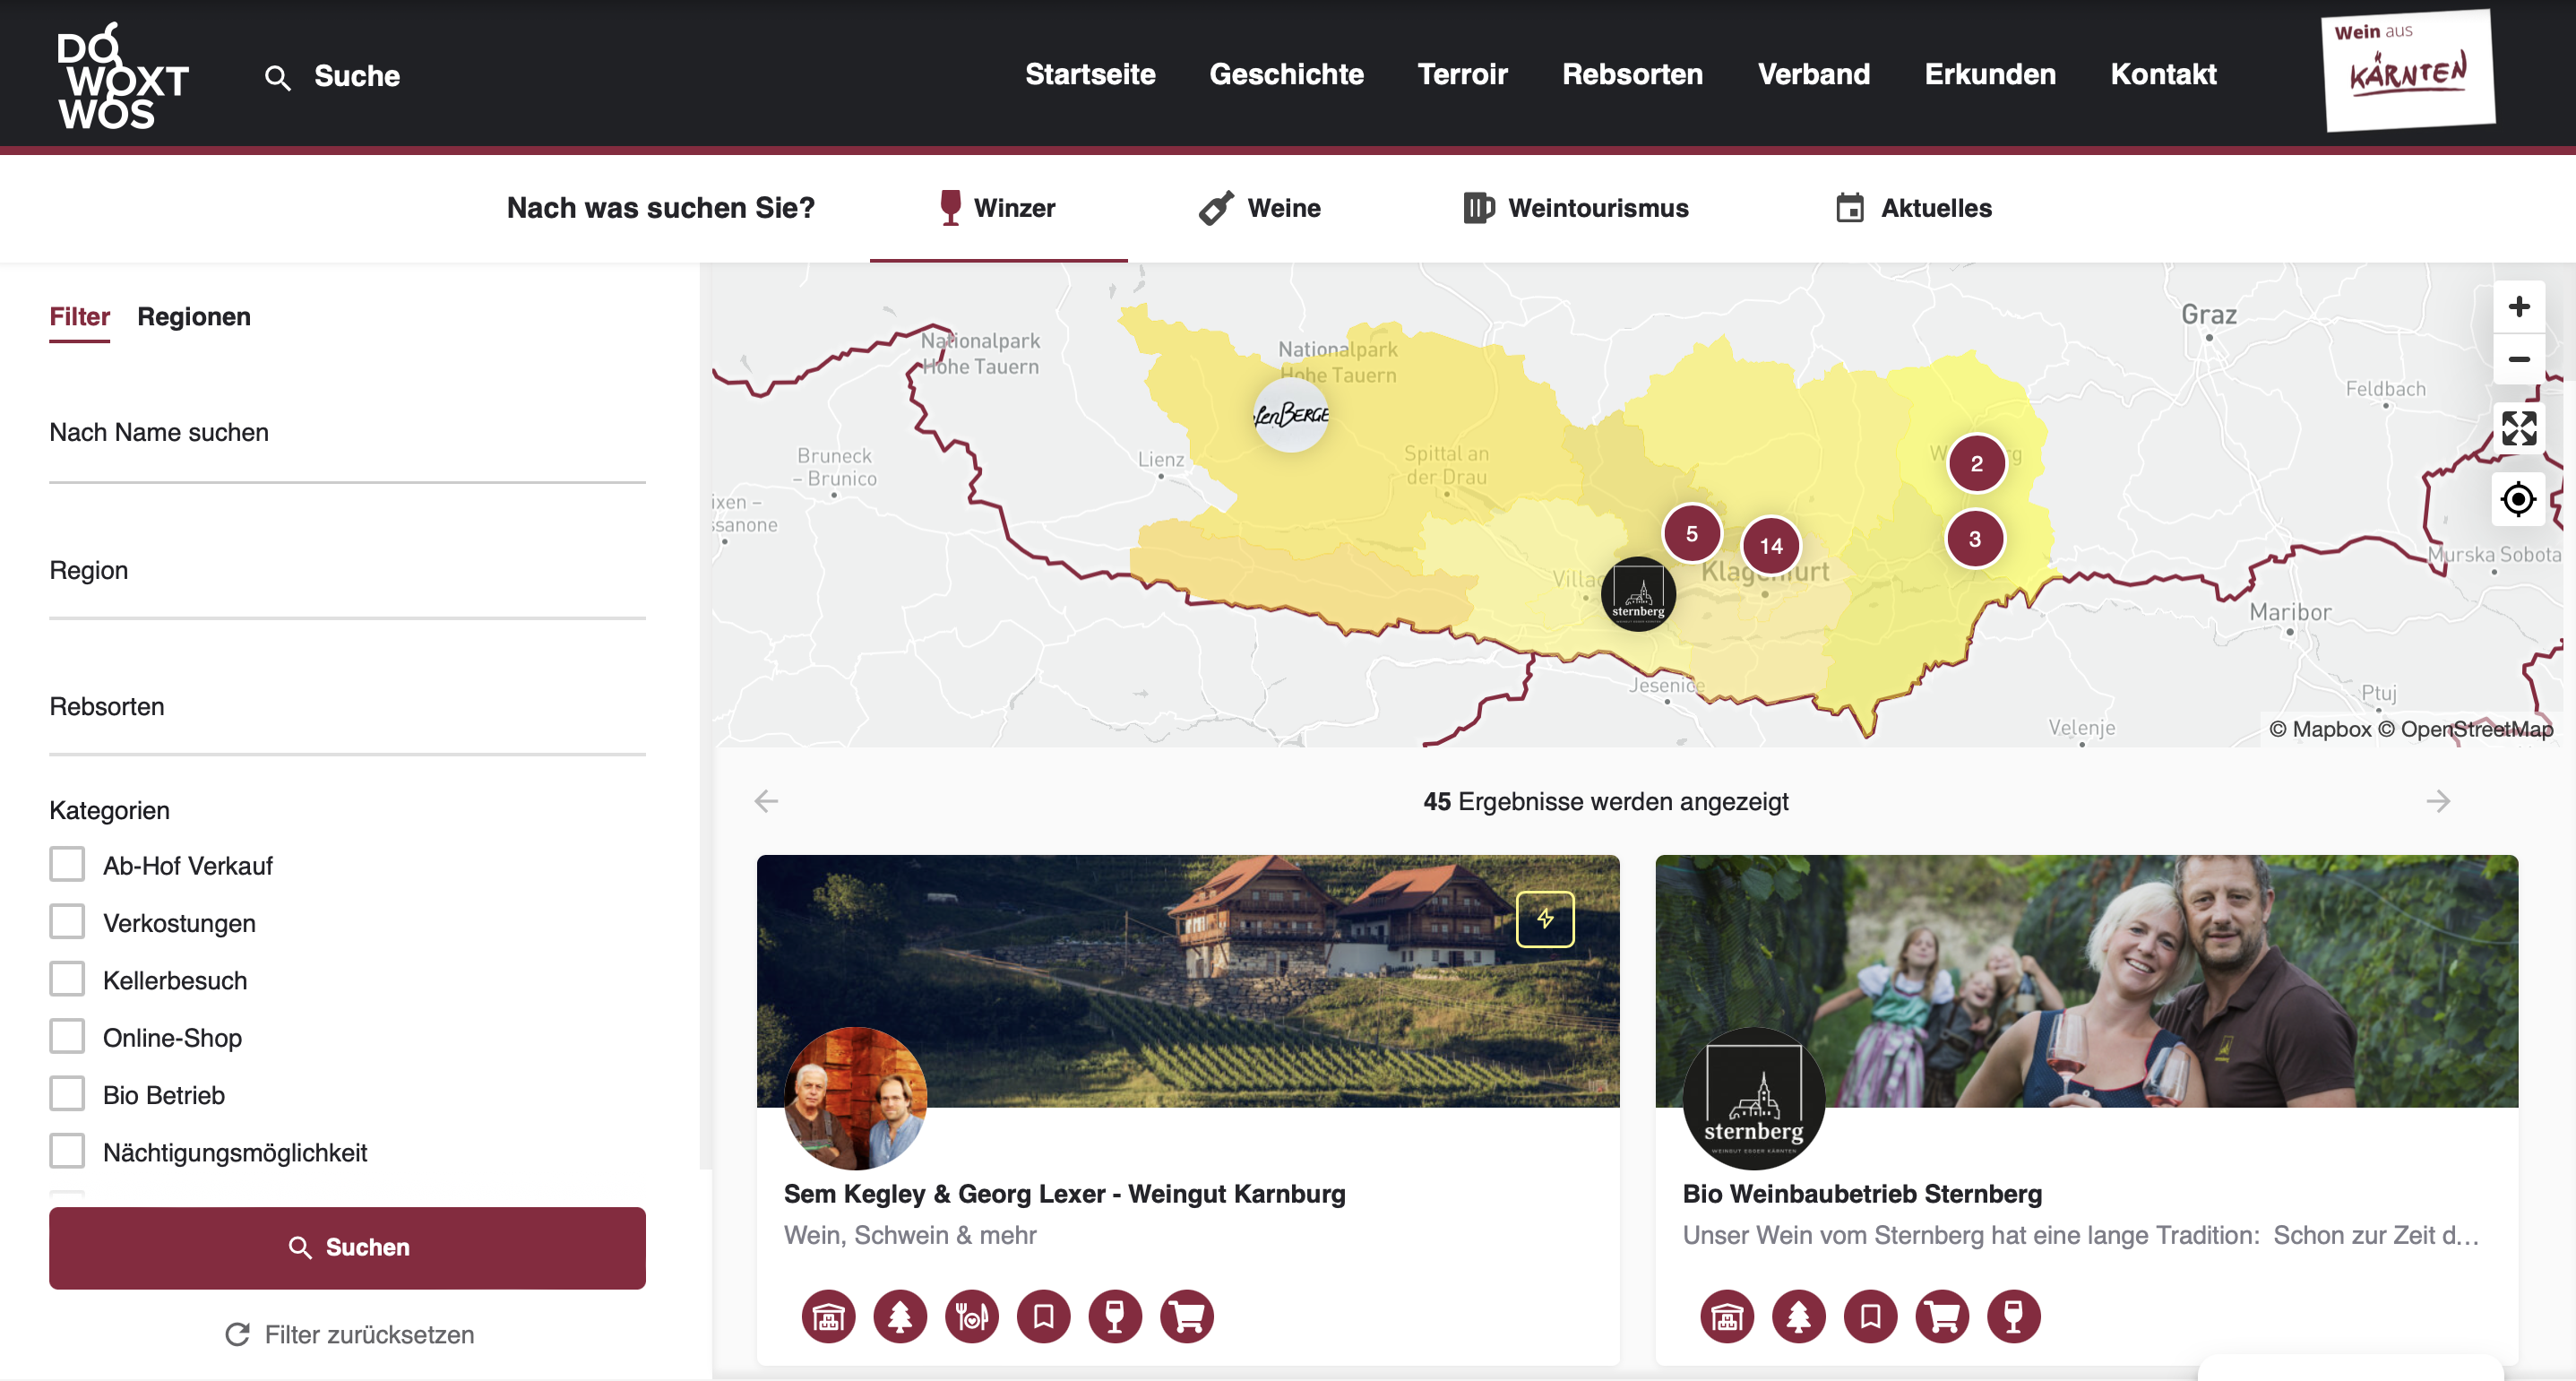The width and height of the screenshot is (2576, 1381).
Task: Open Startseite in the navigation
Action: click(x=1090, y=74)
